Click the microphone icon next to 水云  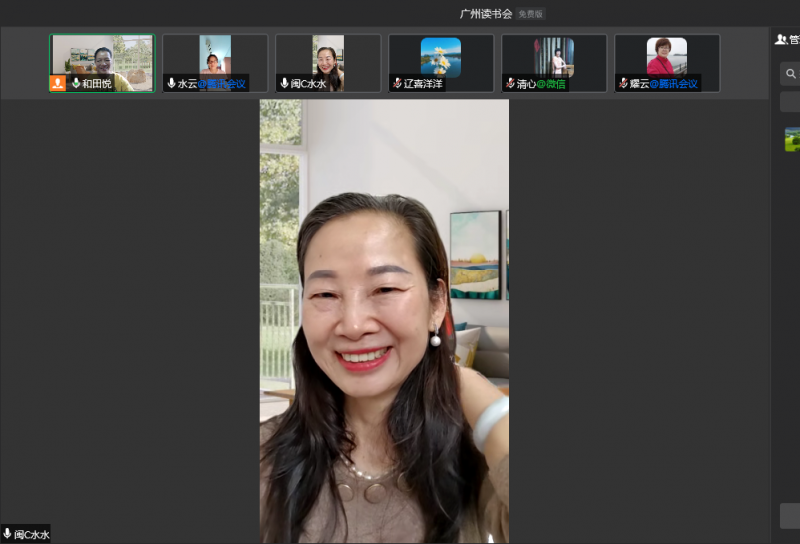point(171,84)
